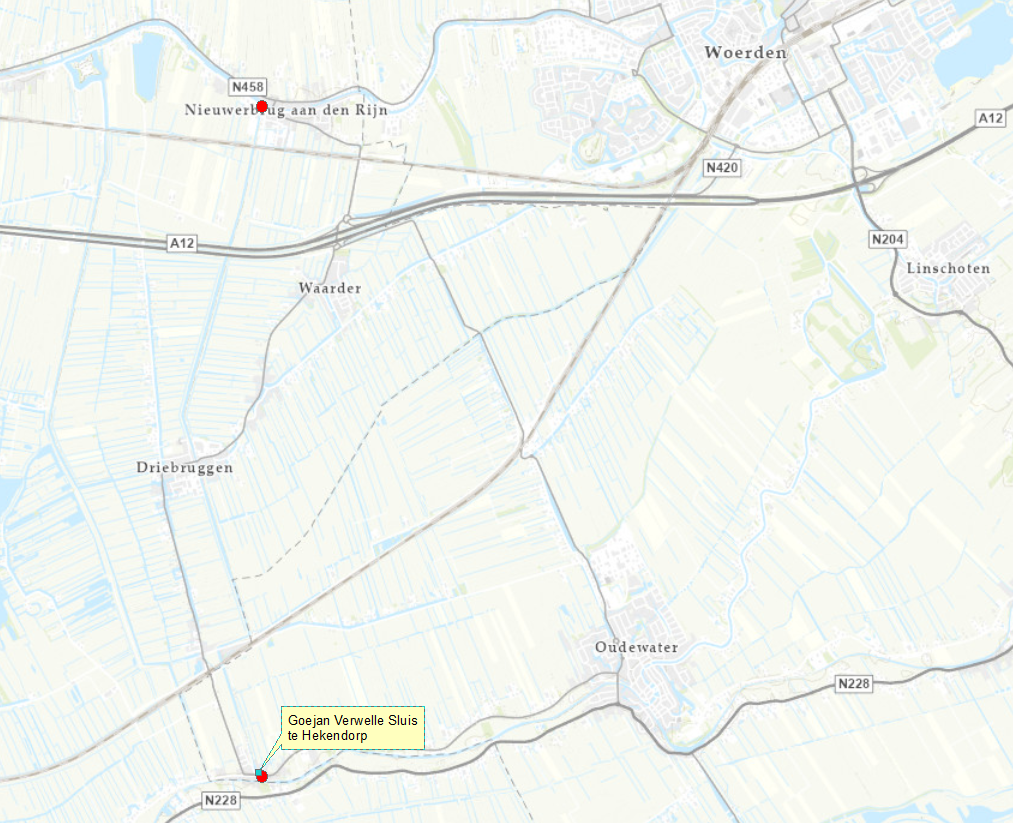Click the Oudewater town label

[x=636, y=647]
